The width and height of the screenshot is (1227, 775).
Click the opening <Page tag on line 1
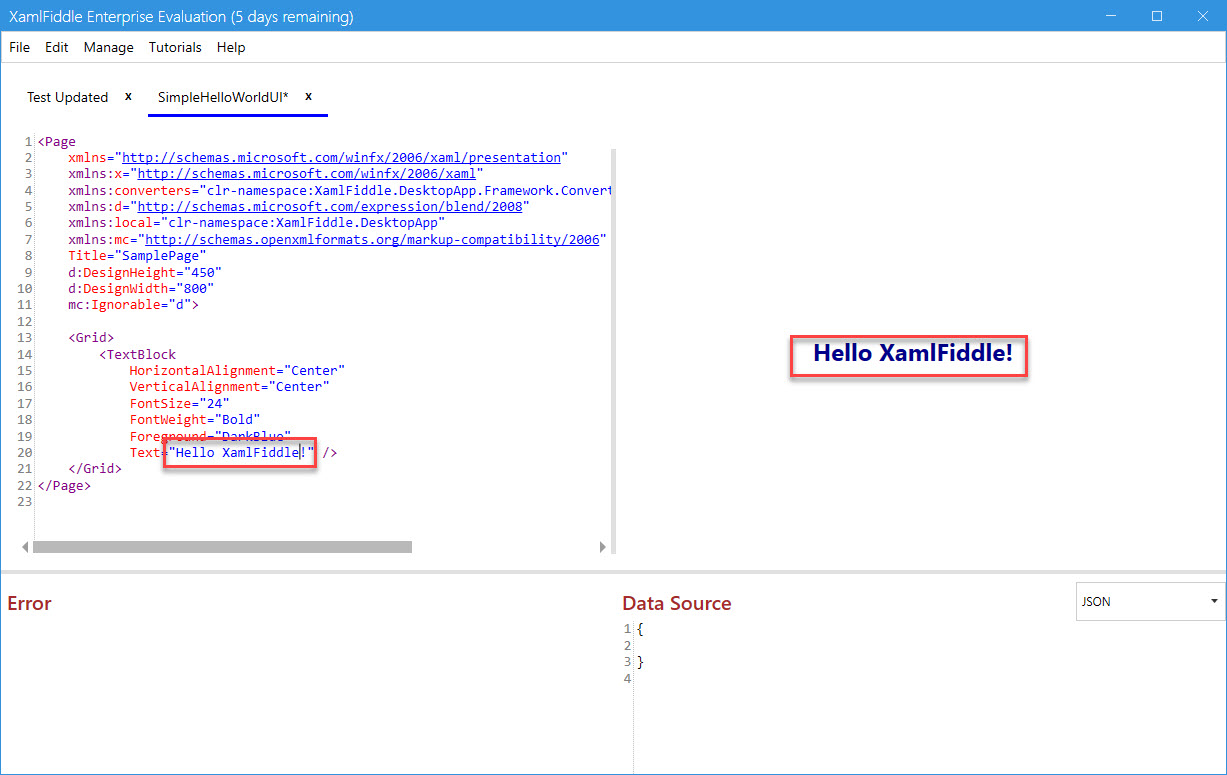pyautogui.click(x=56, y=142)
